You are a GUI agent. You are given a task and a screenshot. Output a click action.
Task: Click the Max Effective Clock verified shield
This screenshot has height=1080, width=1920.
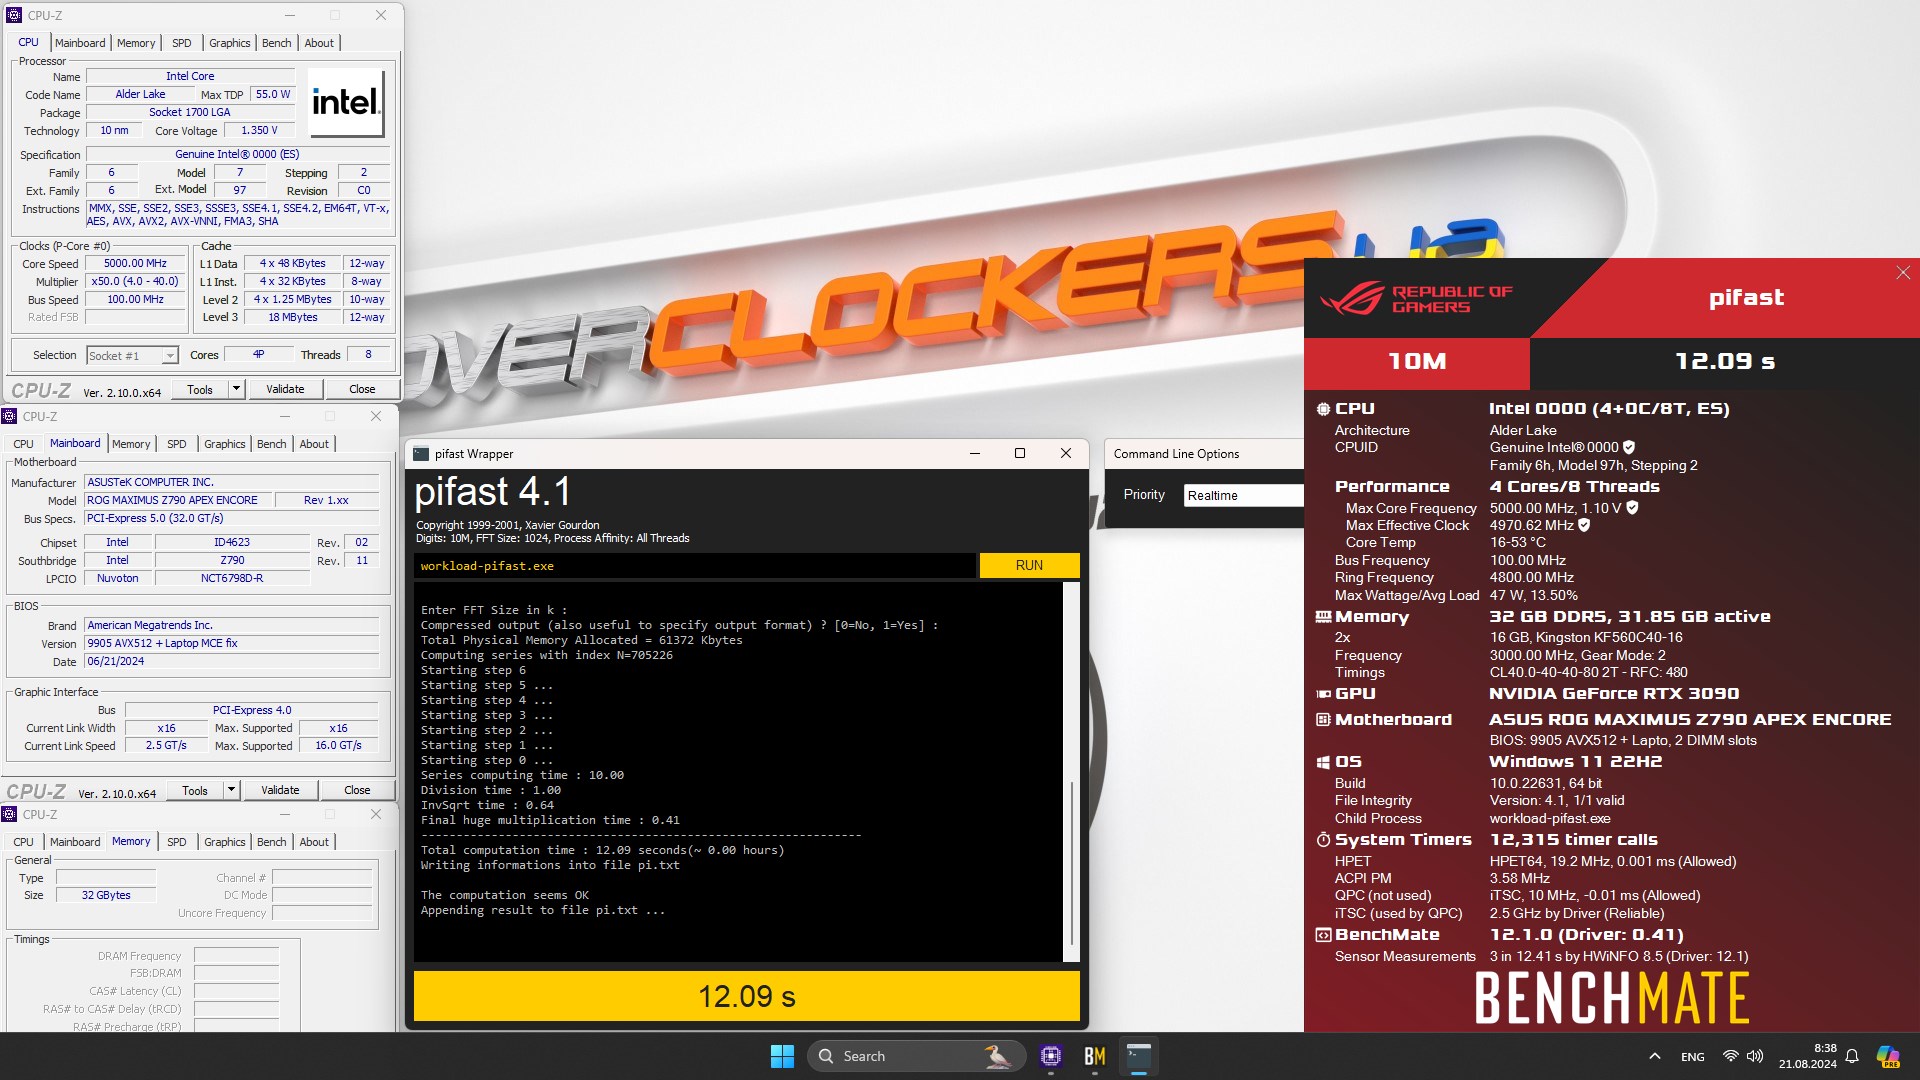pyautogui.click(x=1584, y=525)
